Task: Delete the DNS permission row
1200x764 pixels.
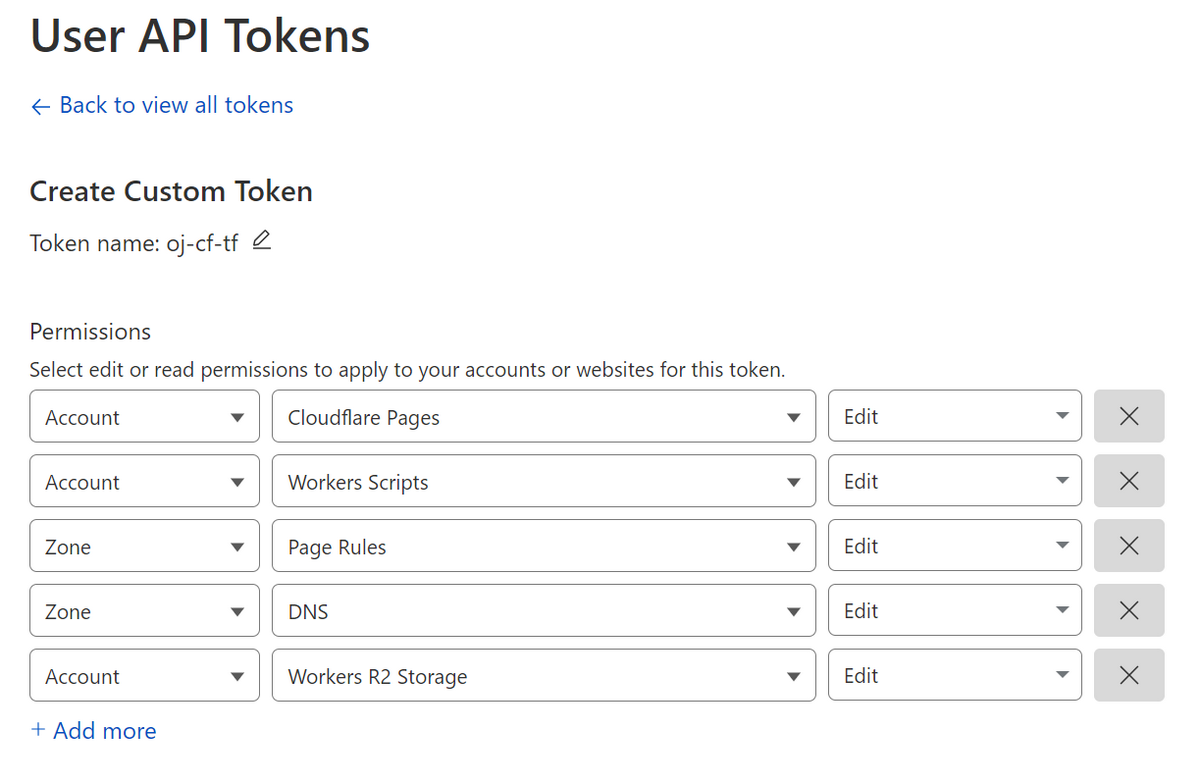Action: (x=1129, y=611)
